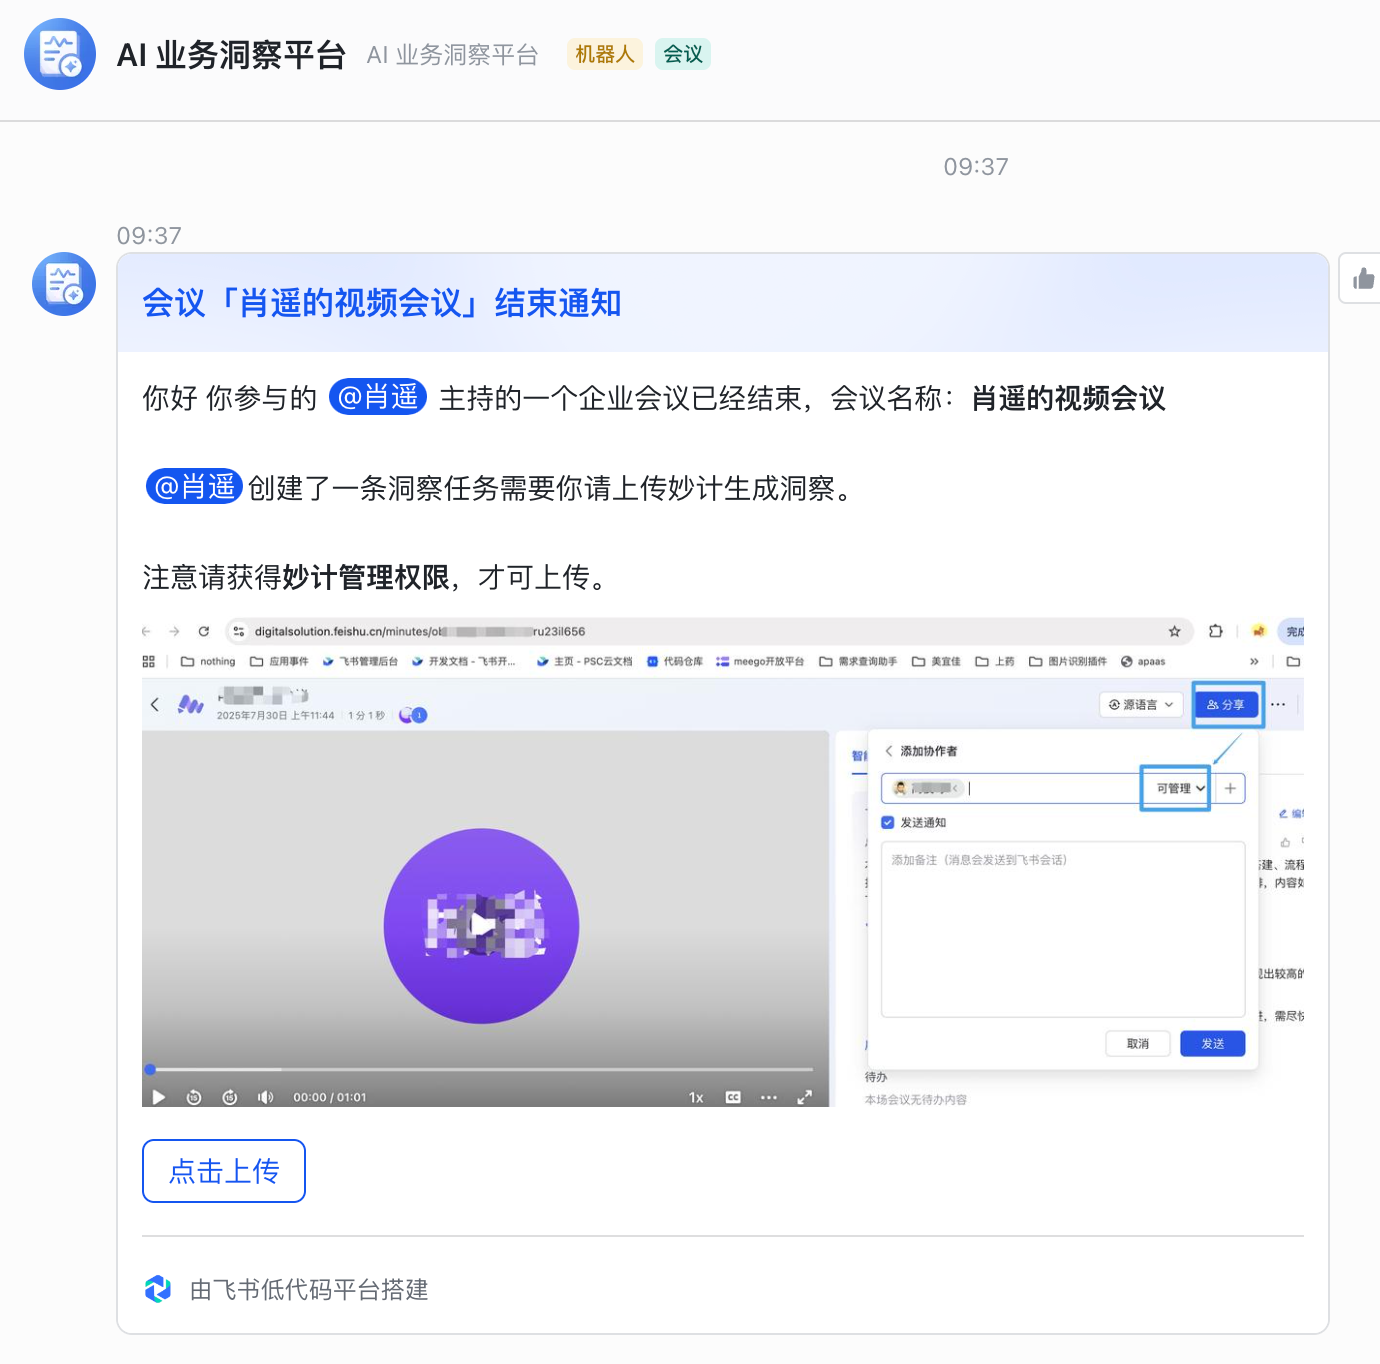Click the thumbs-up reaction icon

click(x=1363, y=279)
